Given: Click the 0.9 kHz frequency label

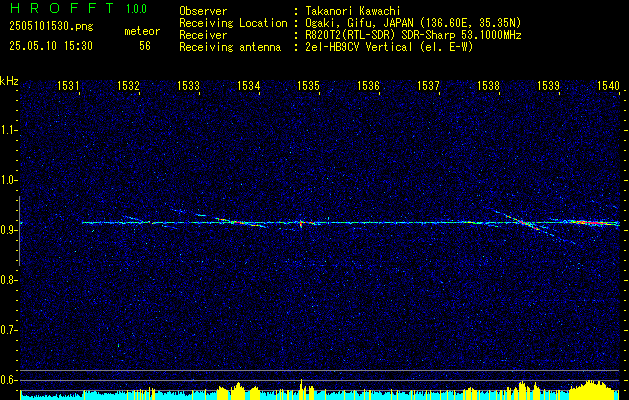Looking at the screenshot, I should [x=7, y=230].
